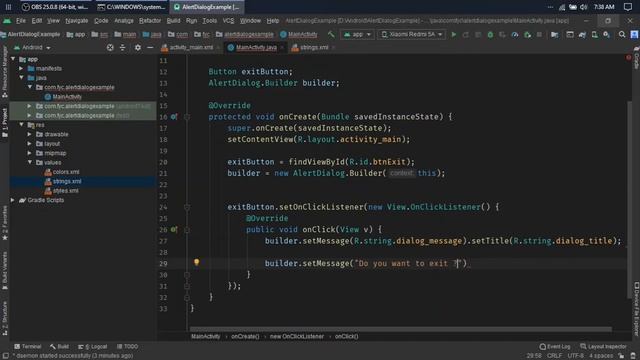
Task: Collapse the values folder node
Action: point(29,162)
